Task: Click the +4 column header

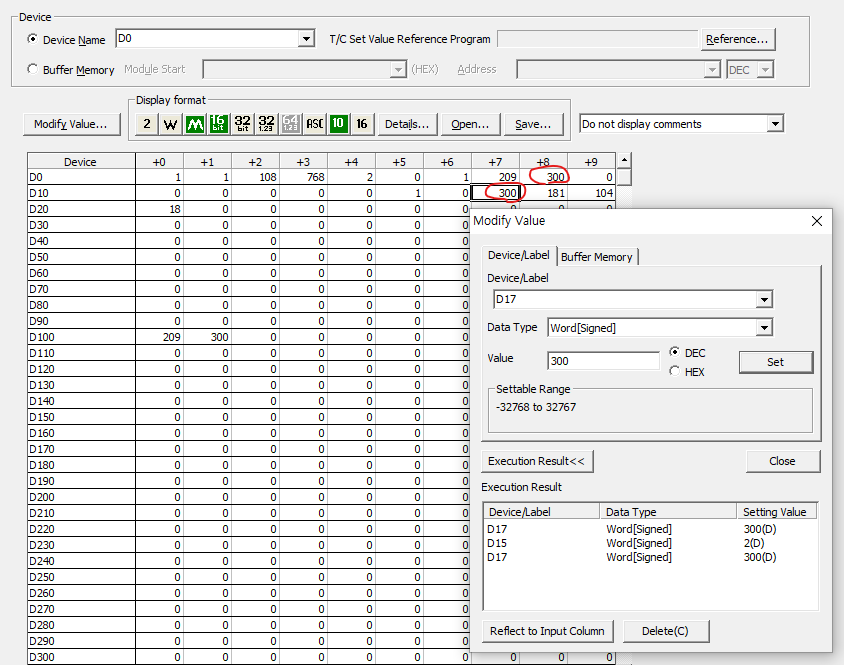Action: [351, 162]
